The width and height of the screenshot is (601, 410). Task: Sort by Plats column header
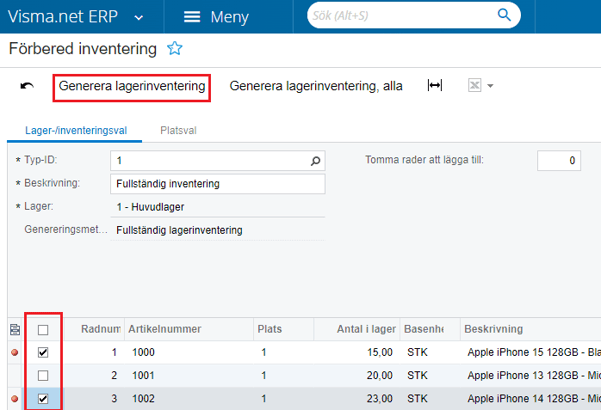pyautogui.click(x=270, y=329)
